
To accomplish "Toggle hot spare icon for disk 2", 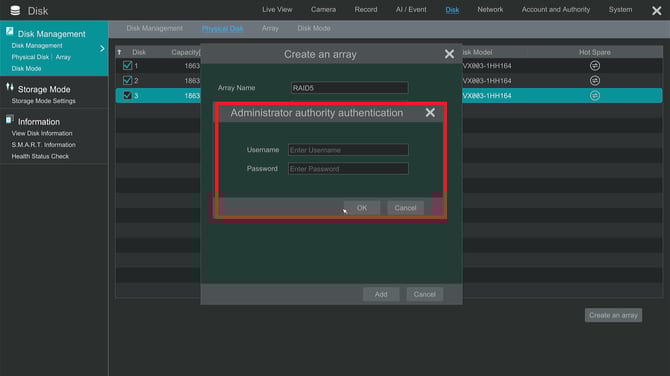I will tap(594, 80).
